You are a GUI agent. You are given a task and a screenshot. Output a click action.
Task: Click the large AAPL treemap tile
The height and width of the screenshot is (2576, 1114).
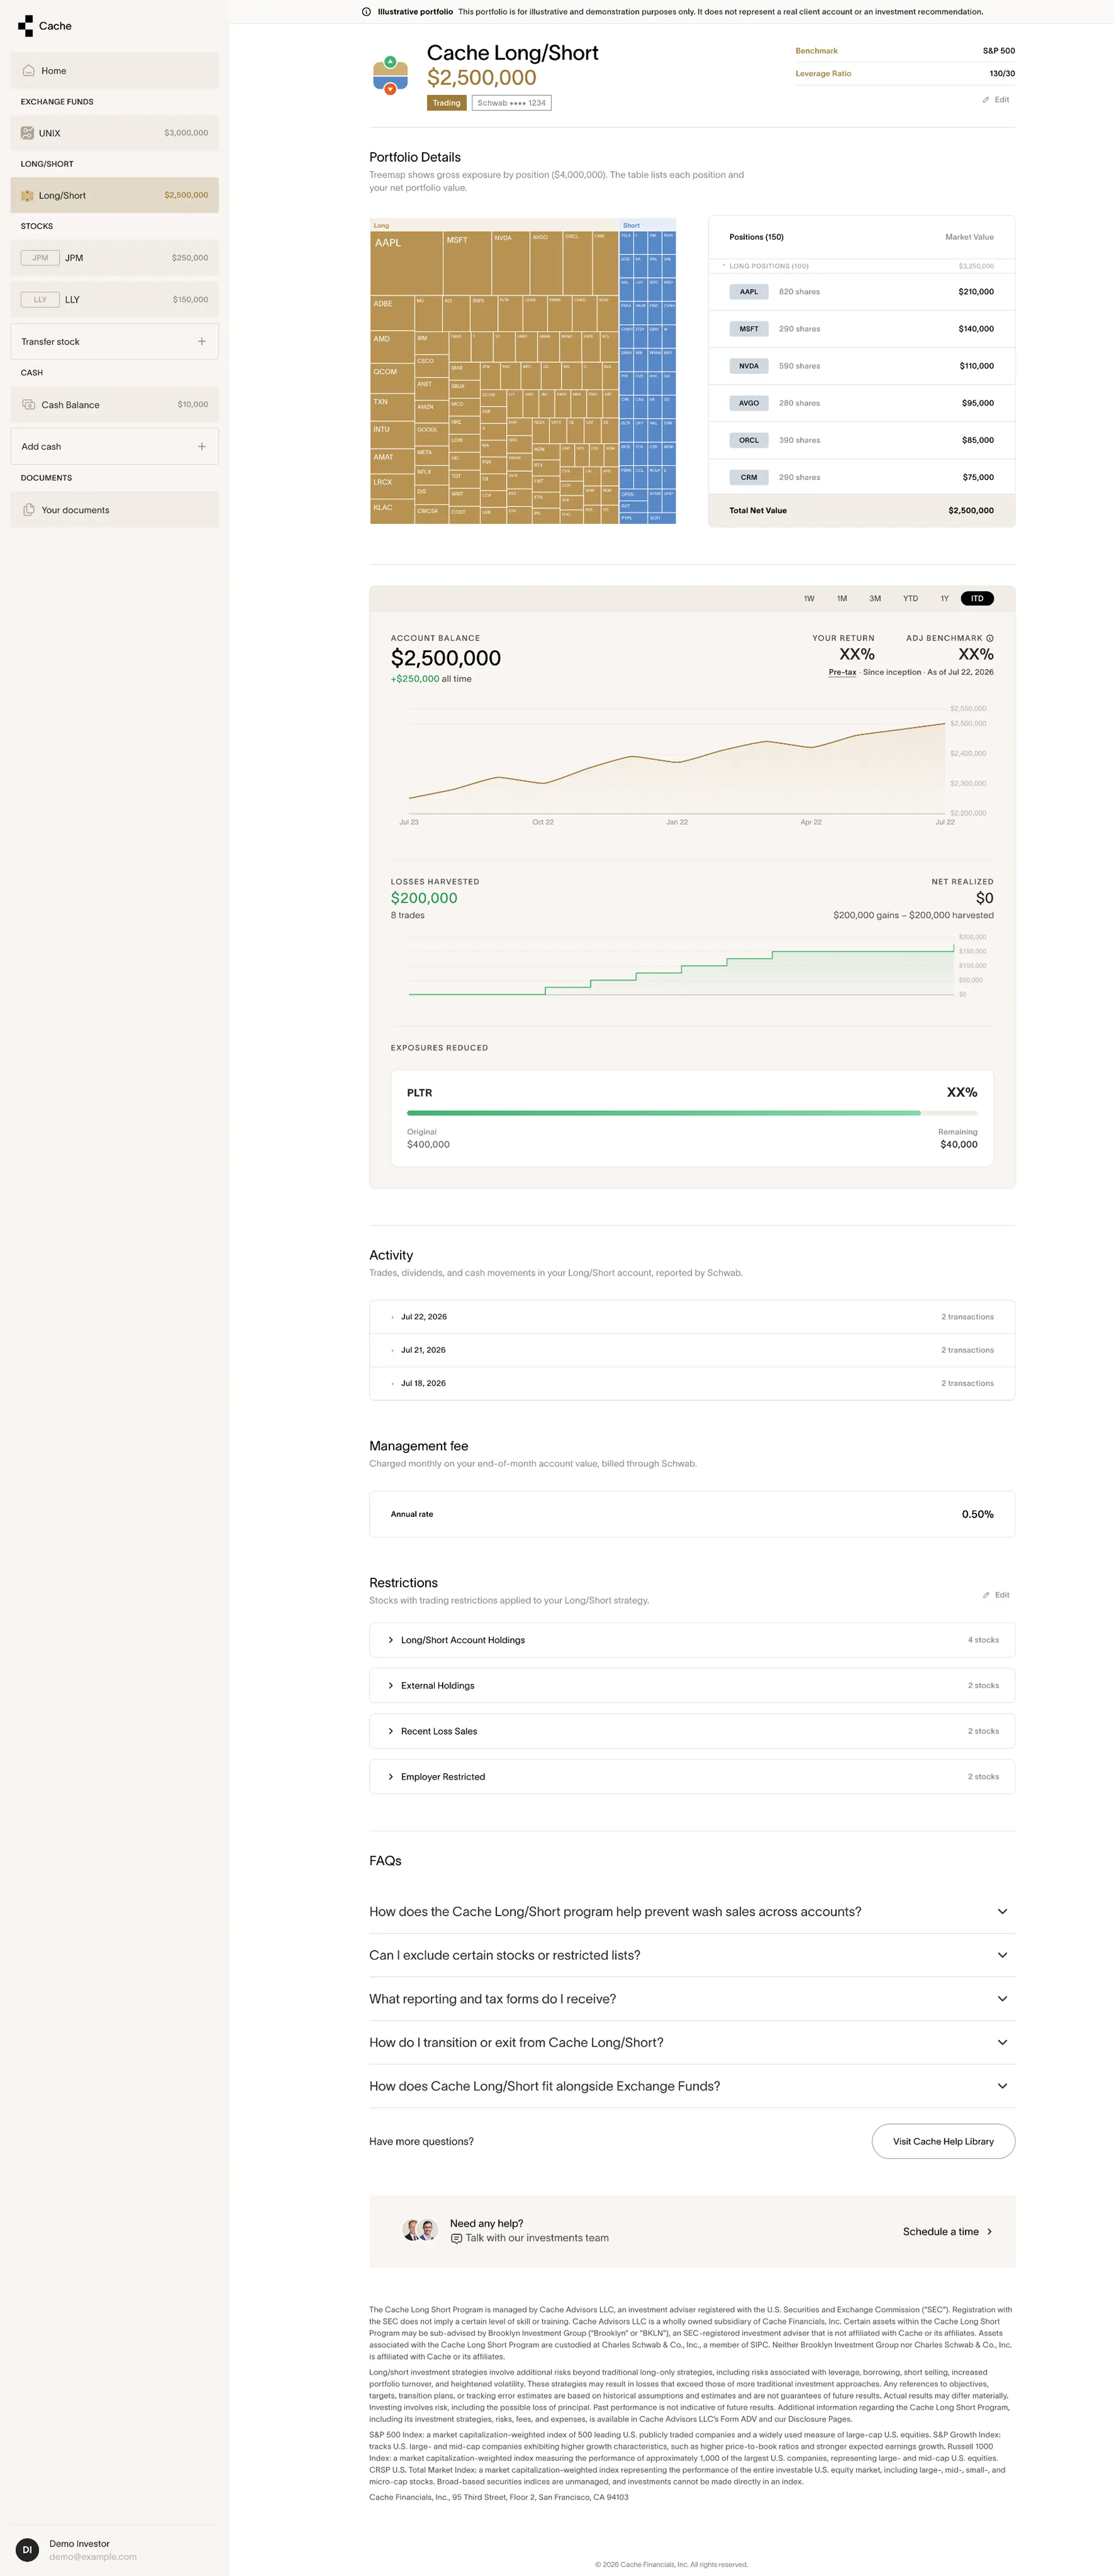click(x=406, y=264)
